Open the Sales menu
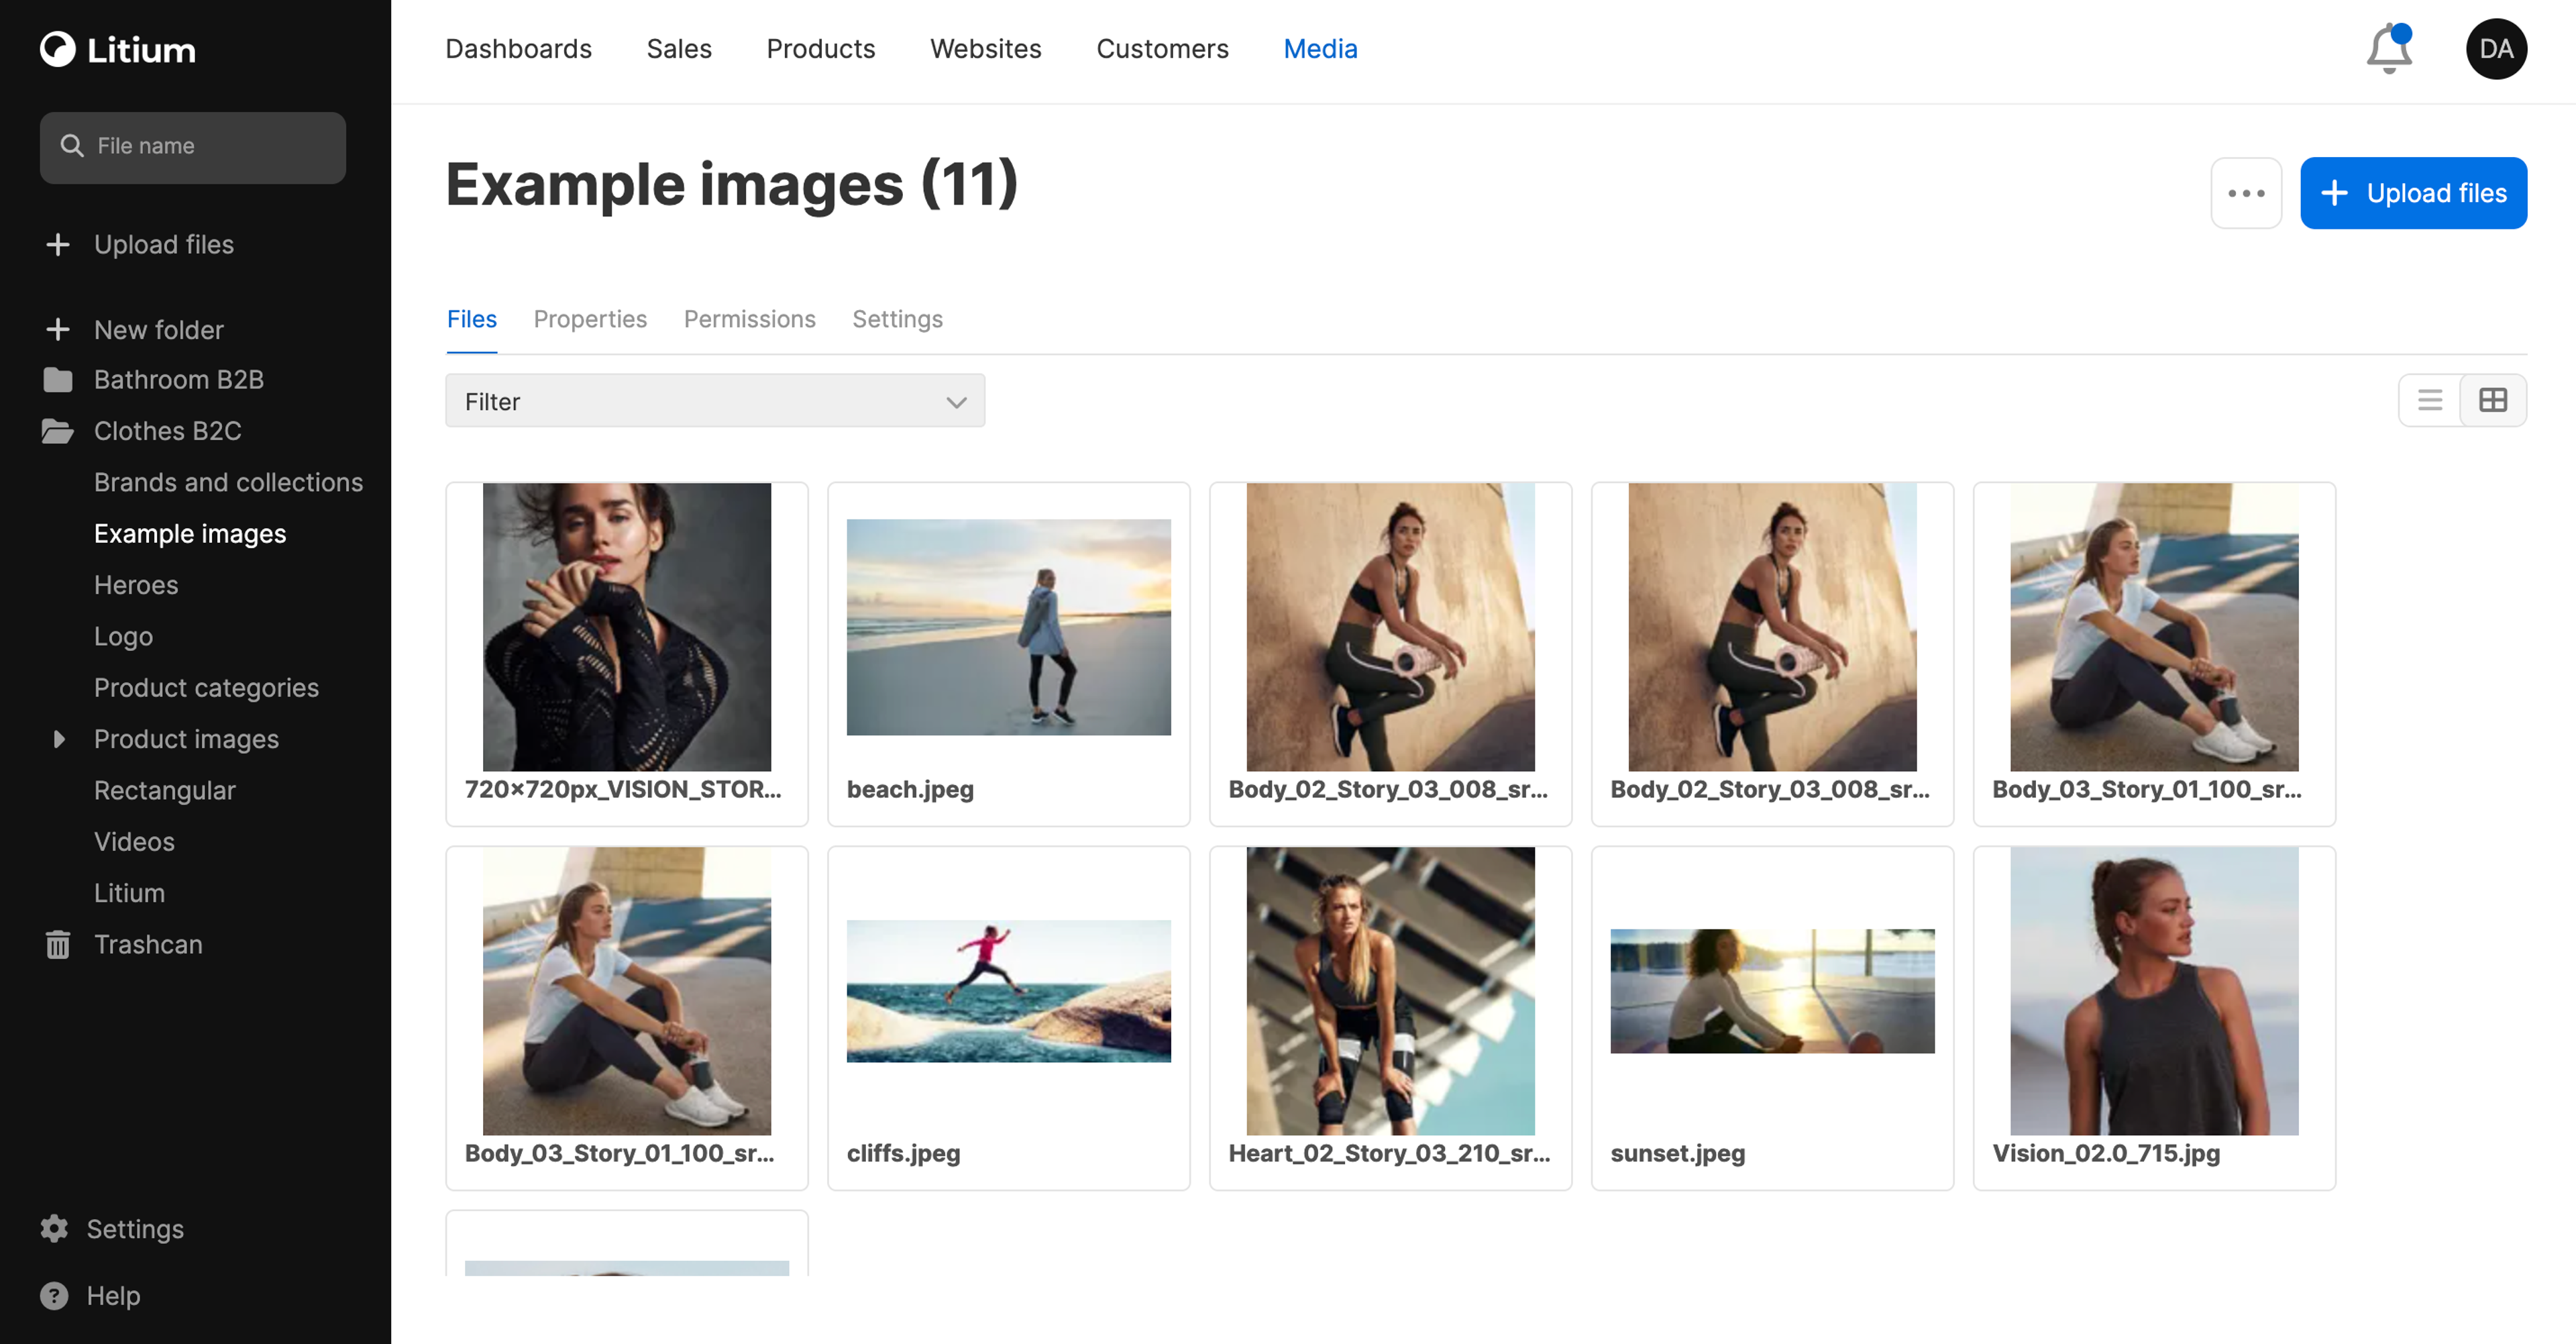 pyautogui.click(x=679, y=49)
